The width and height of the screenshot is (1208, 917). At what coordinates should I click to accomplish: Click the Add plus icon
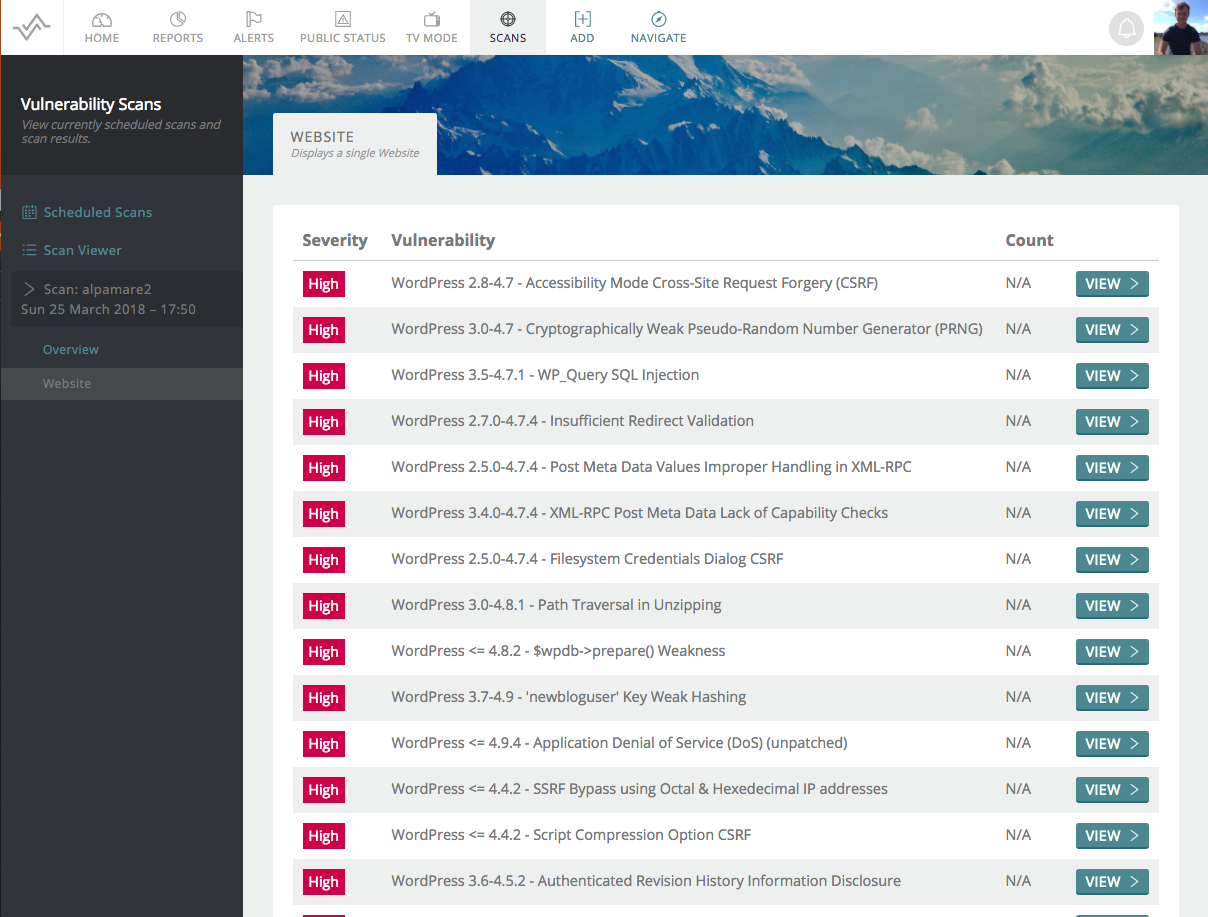coord(582,19)
